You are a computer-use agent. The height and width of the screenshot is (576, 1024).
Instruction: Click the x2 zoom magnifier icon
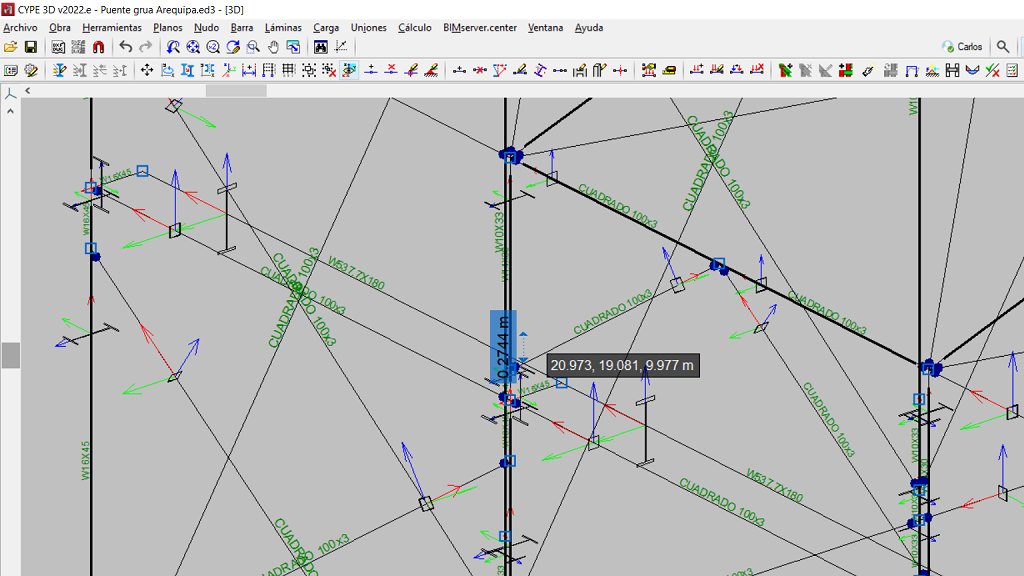[213, 47]
